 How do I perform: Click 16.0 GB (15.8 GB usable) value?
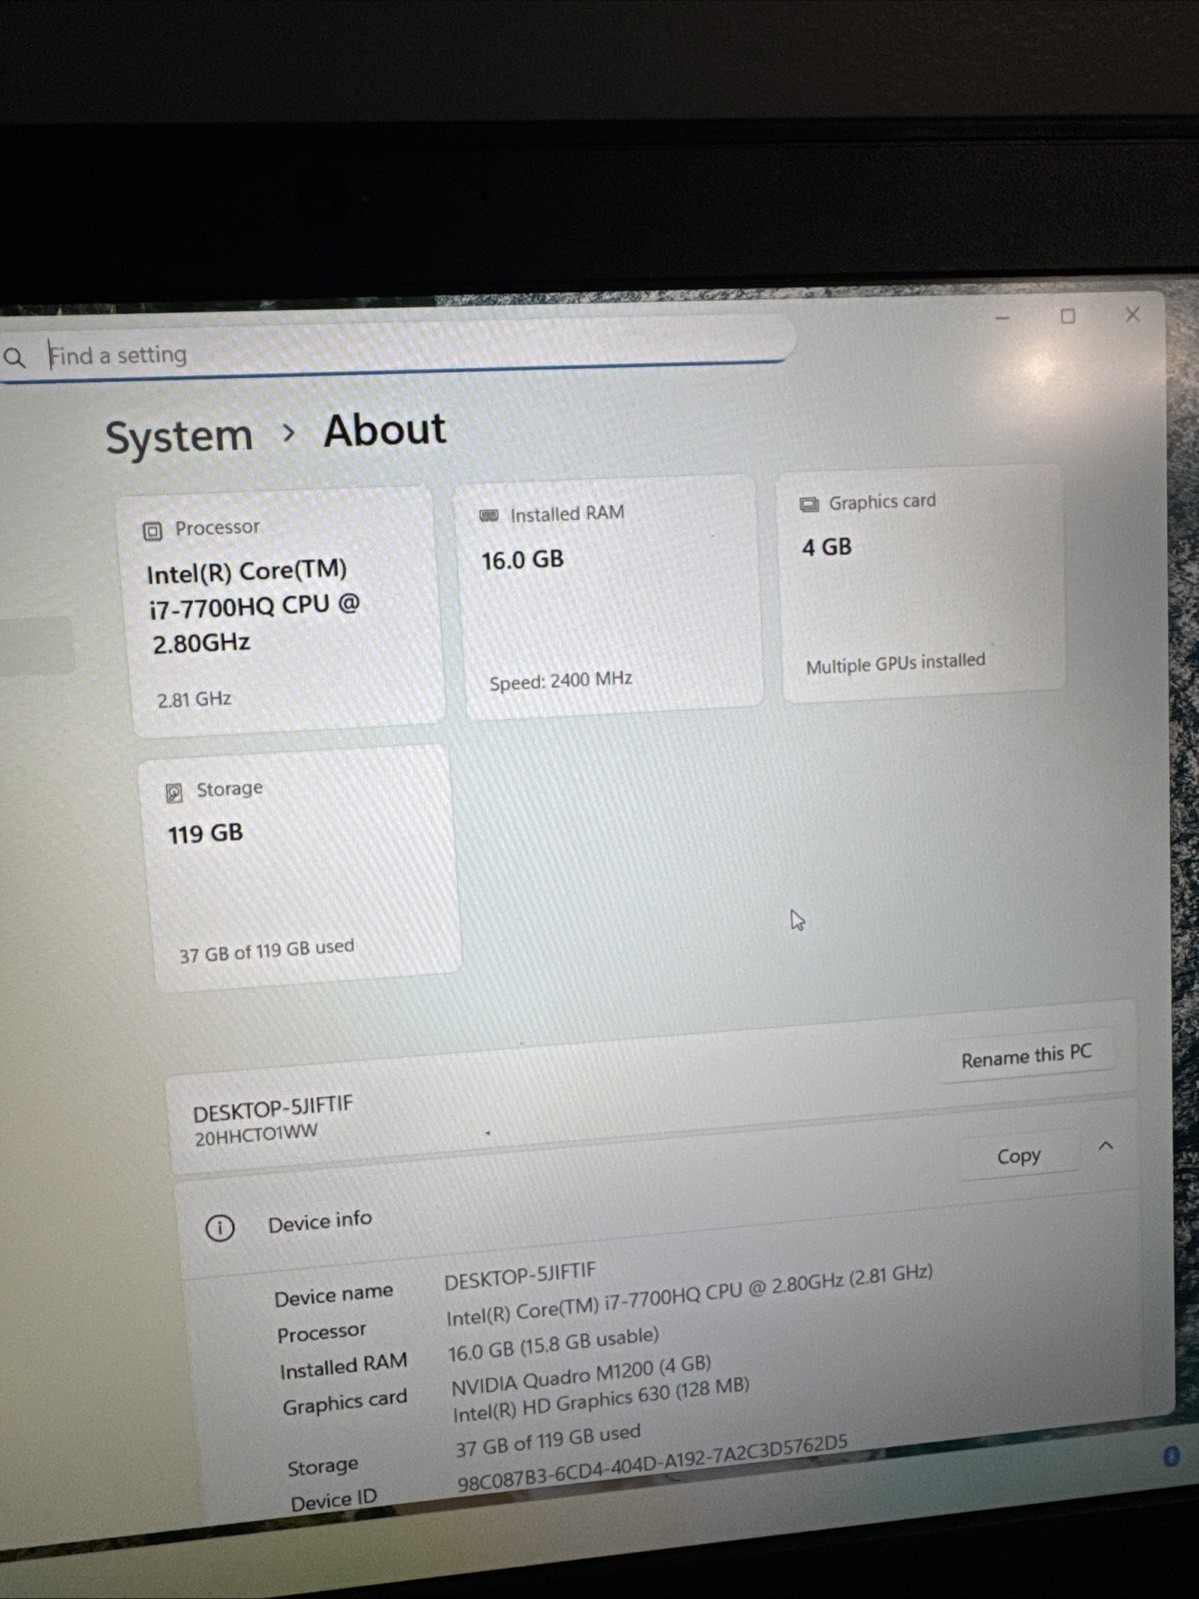point(554,1344)
